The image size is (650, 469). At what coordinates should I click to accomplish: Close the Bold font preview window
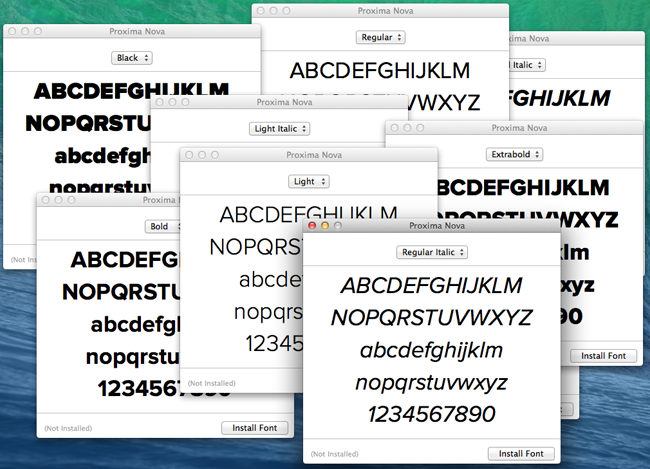(44, 200)
